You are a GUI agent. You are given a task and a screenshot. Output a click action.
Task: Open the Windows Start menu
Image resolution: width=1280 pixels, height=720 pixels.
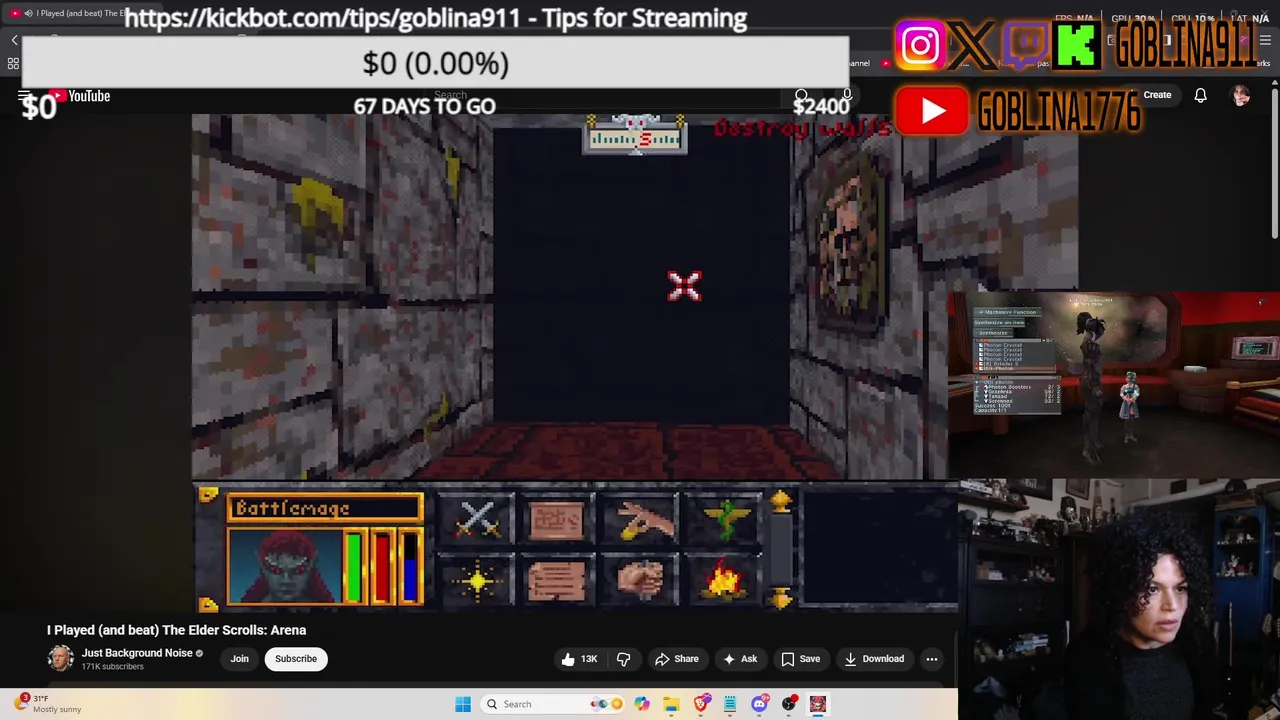coord(463,704)
